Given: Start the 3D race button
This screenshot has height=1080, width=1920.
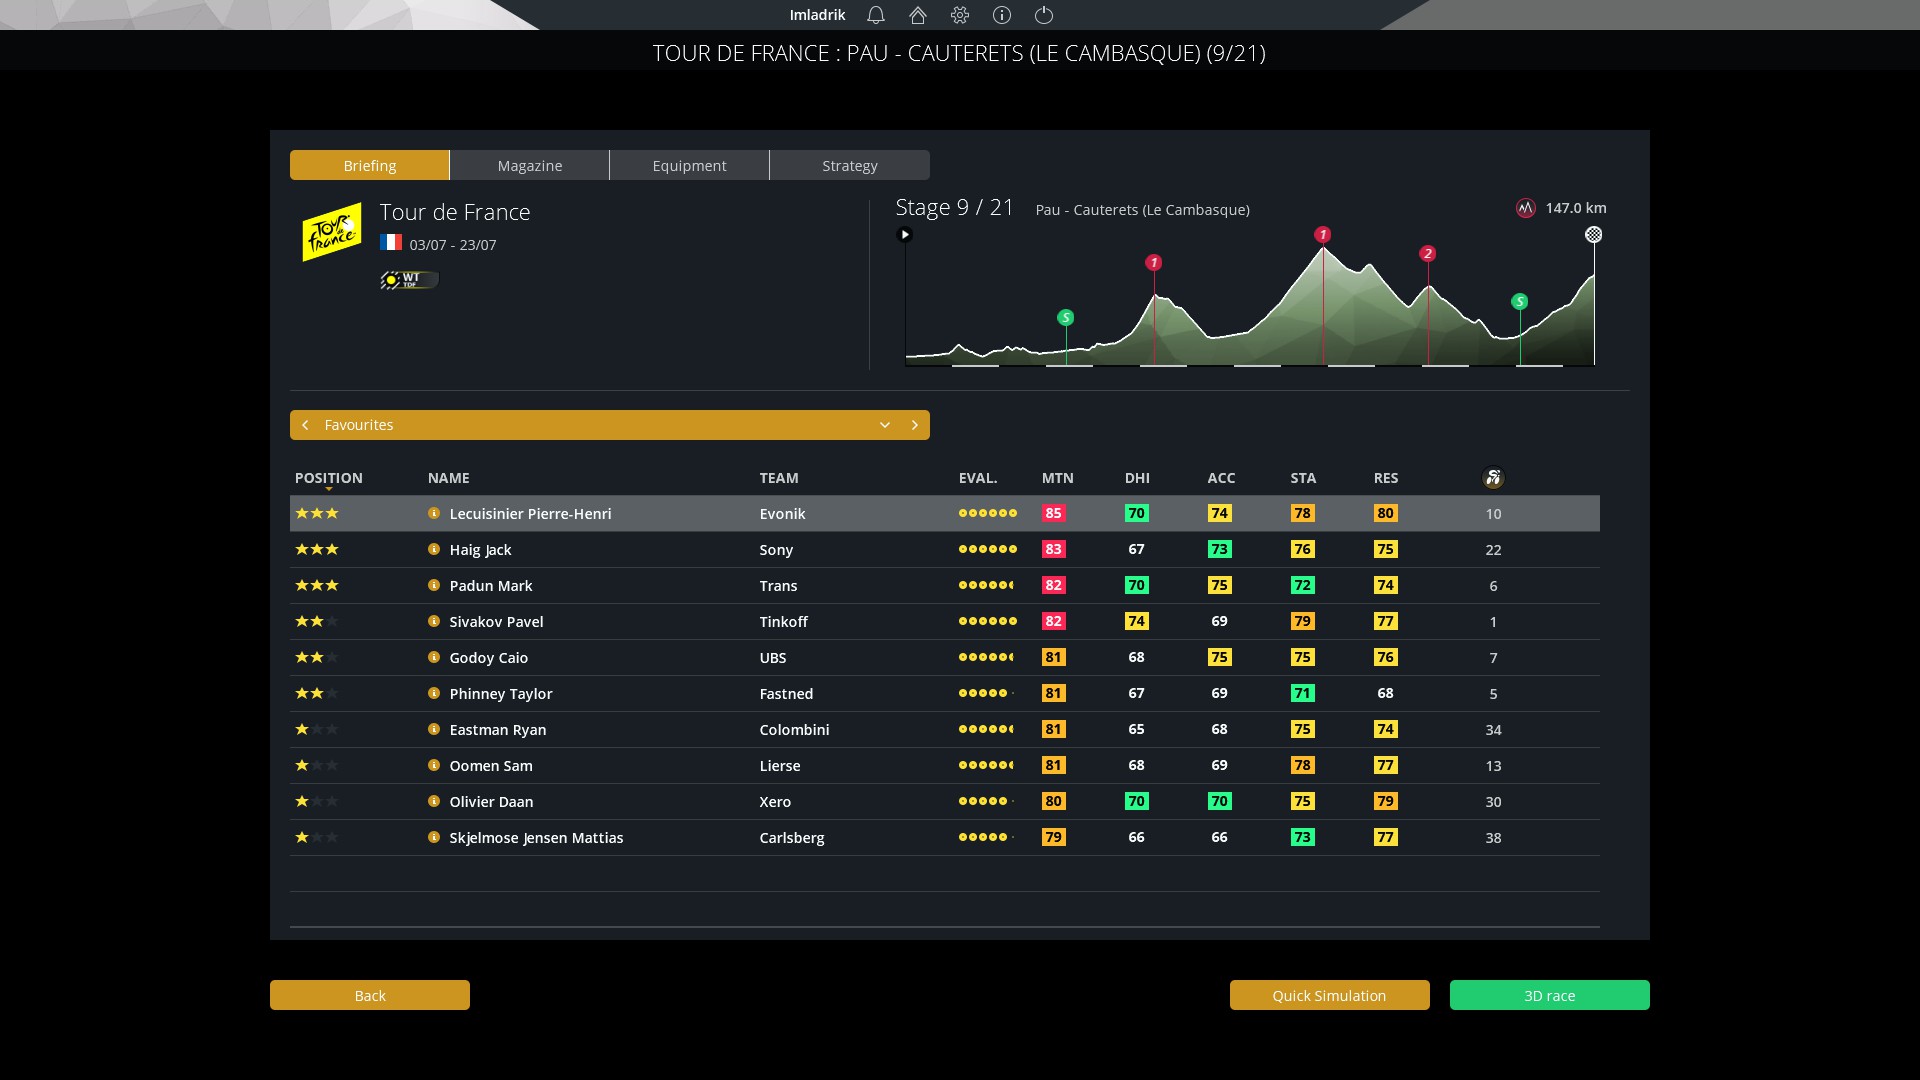Looking at the screenshot, I should (1549, 995).
